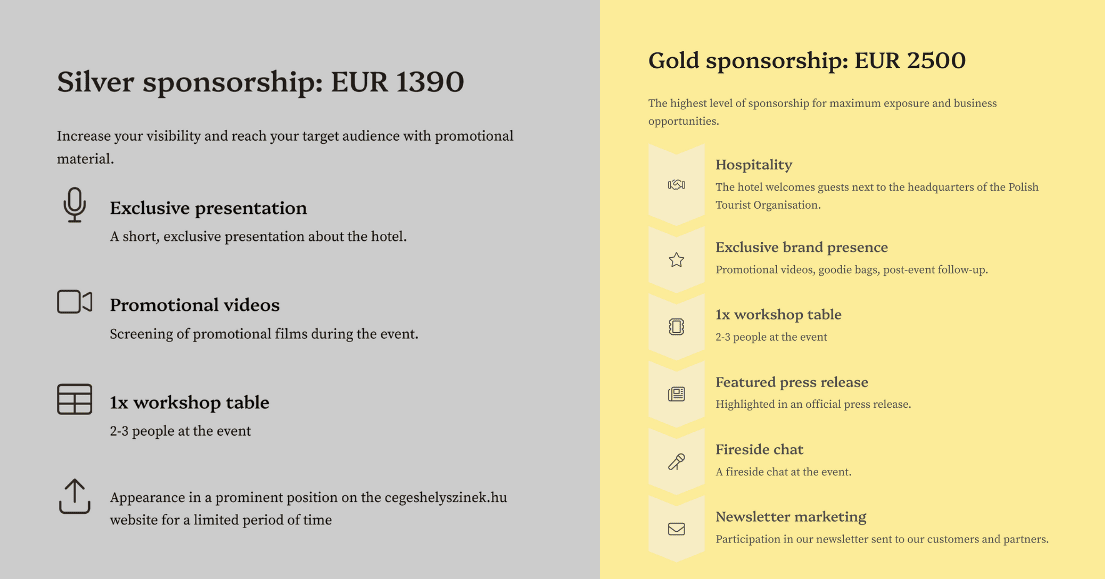Click the cegeshelyszinek.hu website text
This screenshot has height=579, width=1105.
pyautogui.click(x=445, y=498)
